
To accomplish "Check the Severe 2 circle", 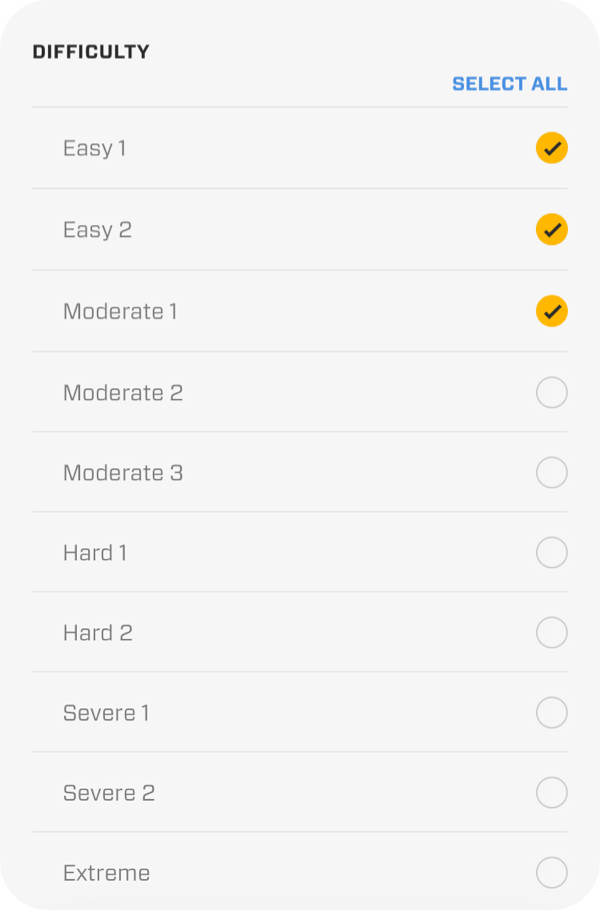I will coord(551,792).
